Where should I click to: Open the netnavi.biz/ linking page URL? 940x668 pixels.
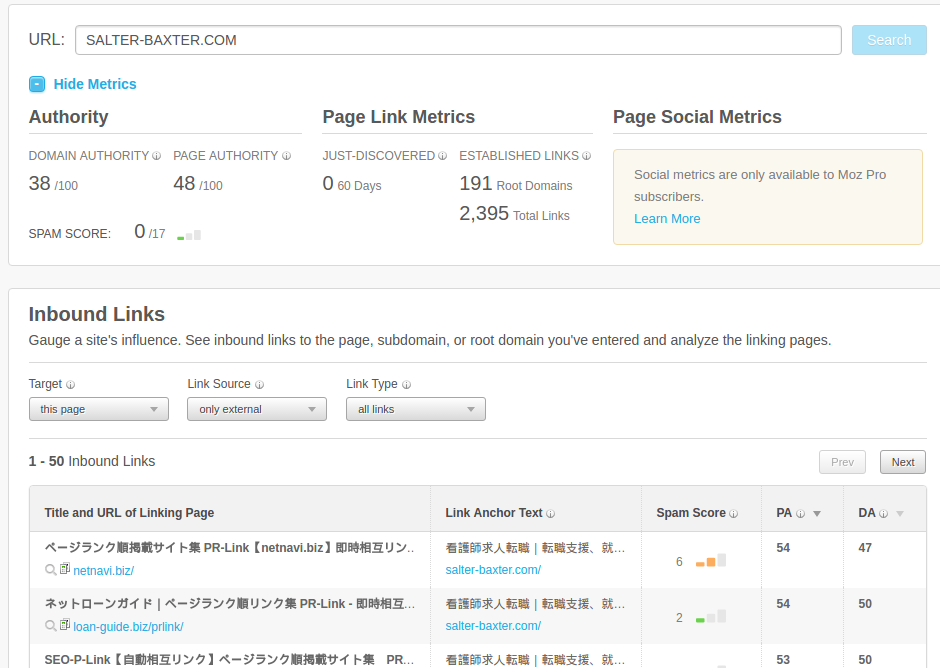(103, 571)
